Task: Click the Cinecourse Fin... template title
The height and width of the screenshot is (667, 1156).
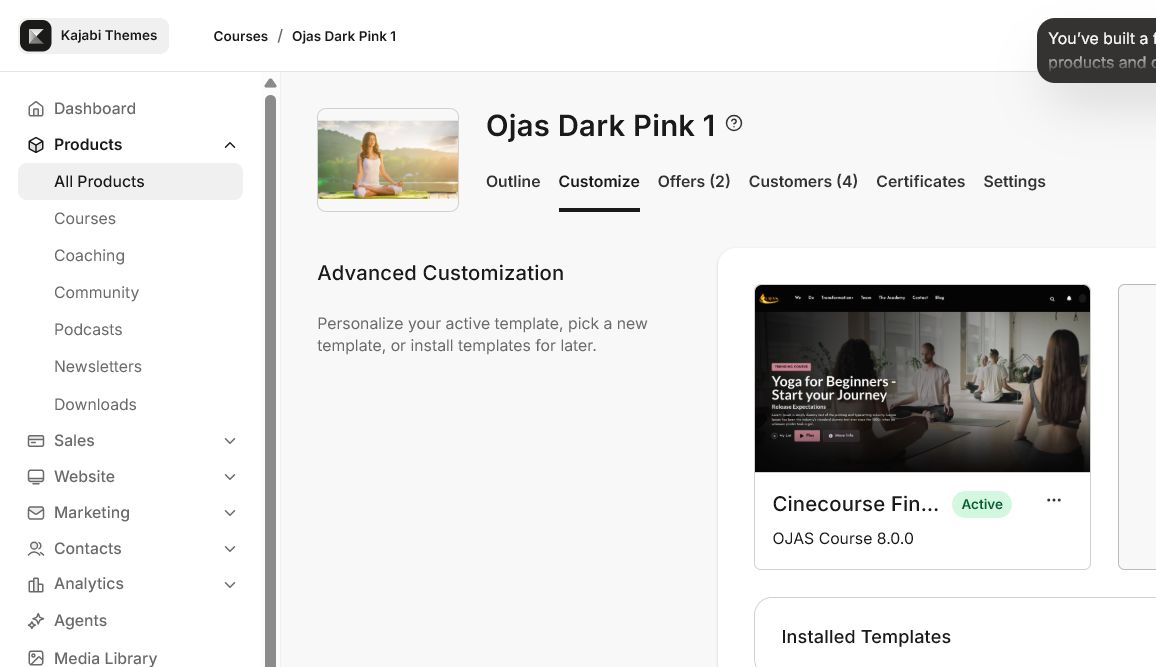Action: (855, 504)
